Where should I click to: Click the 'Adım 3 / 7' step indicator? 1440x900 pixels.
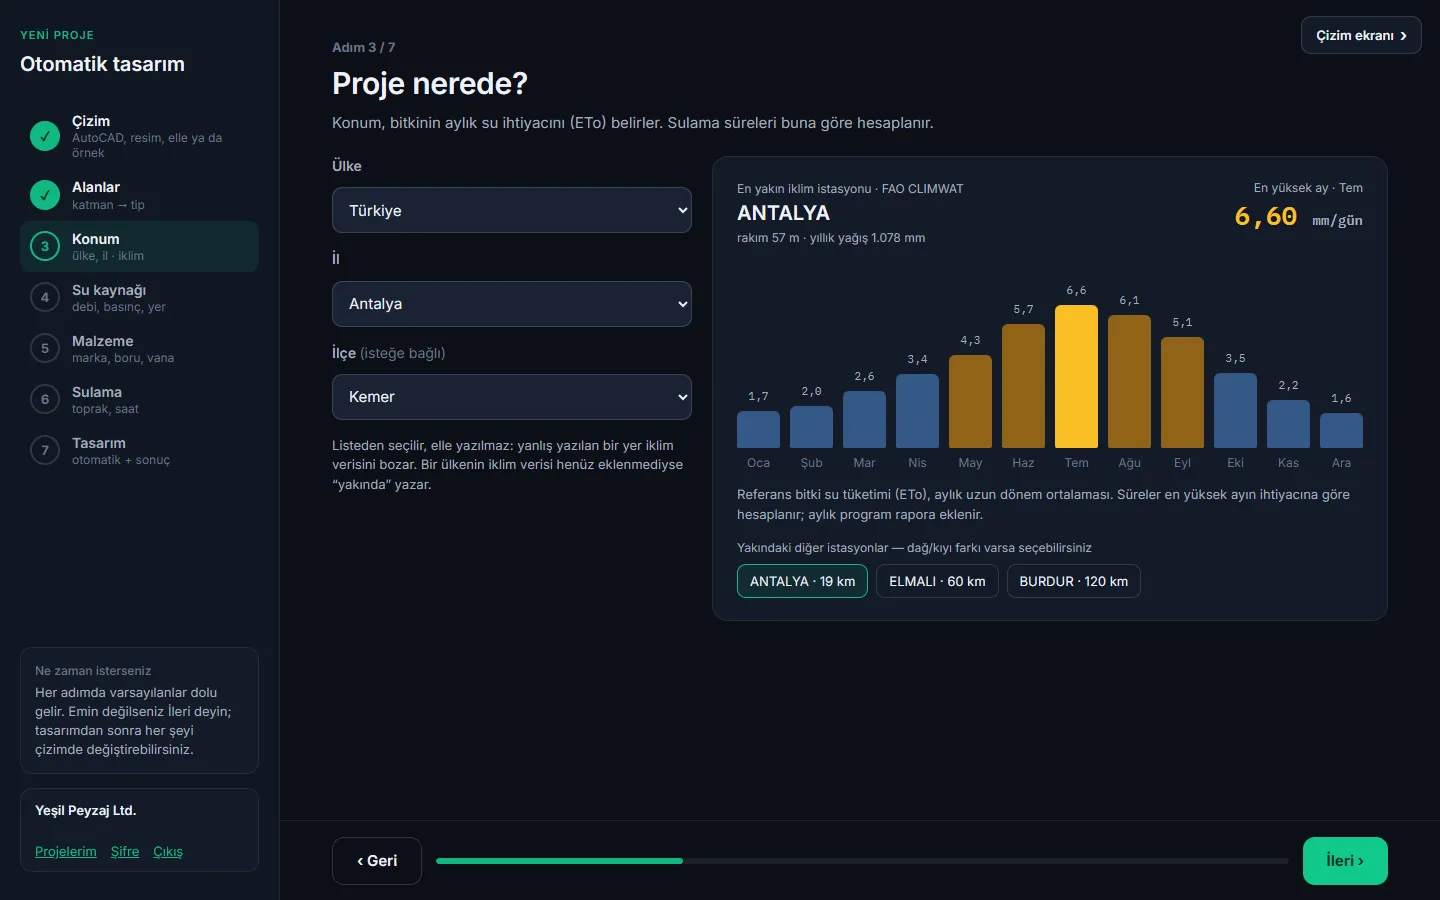(x=364, y=47)
